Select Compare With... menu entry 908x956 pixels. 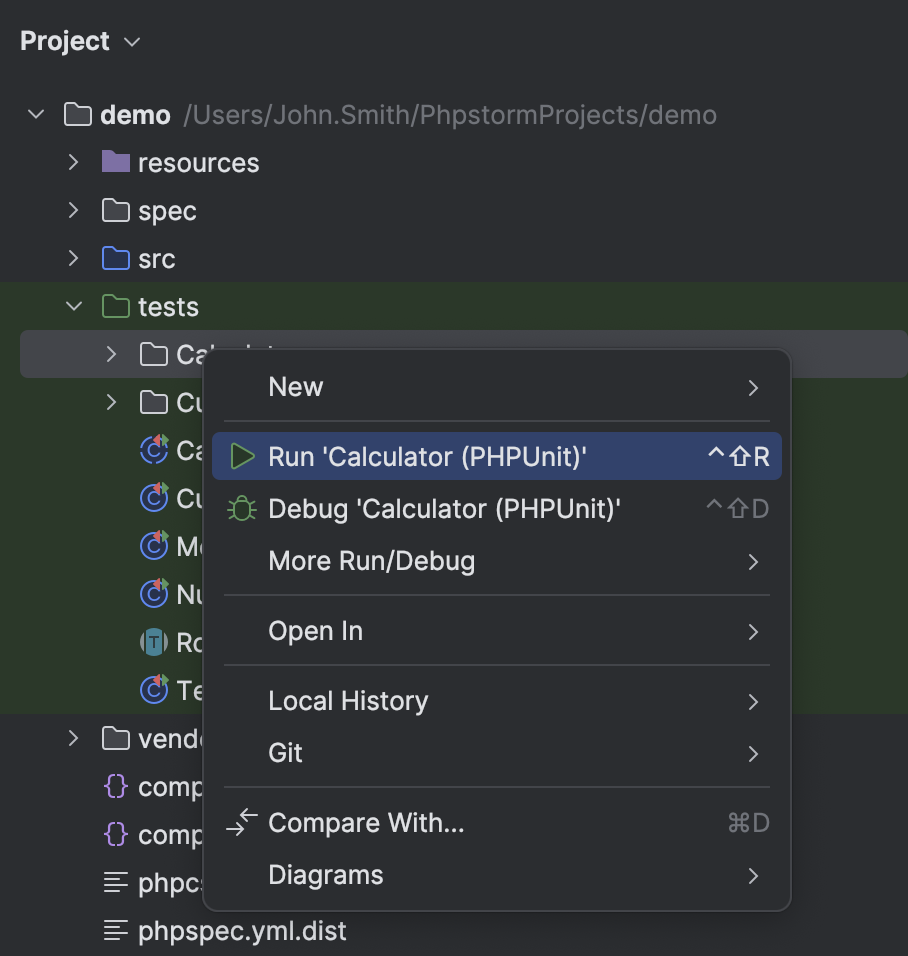pos(366,823)
